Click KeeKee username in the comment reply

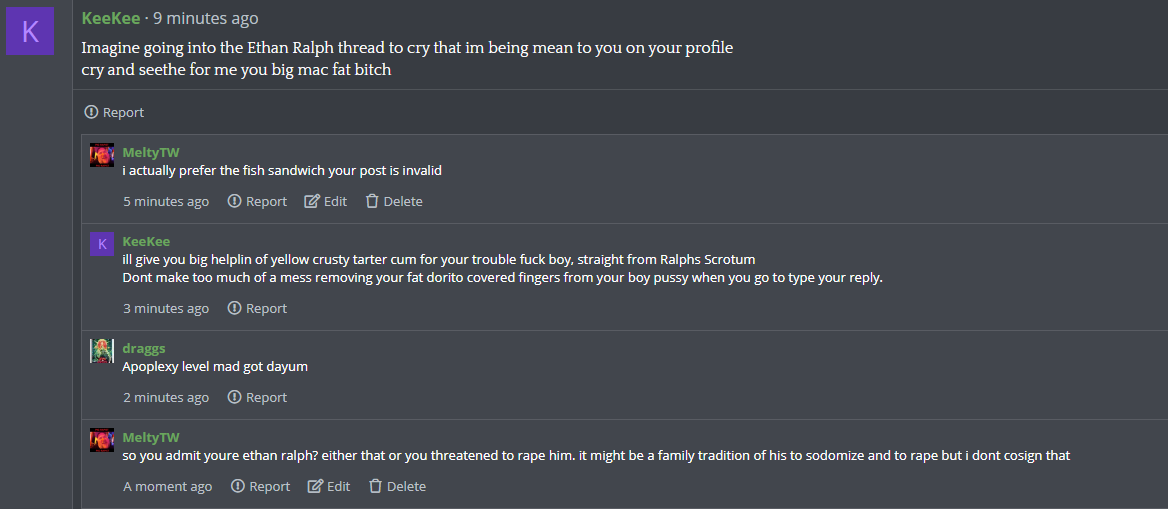click(x=147, y=241)
